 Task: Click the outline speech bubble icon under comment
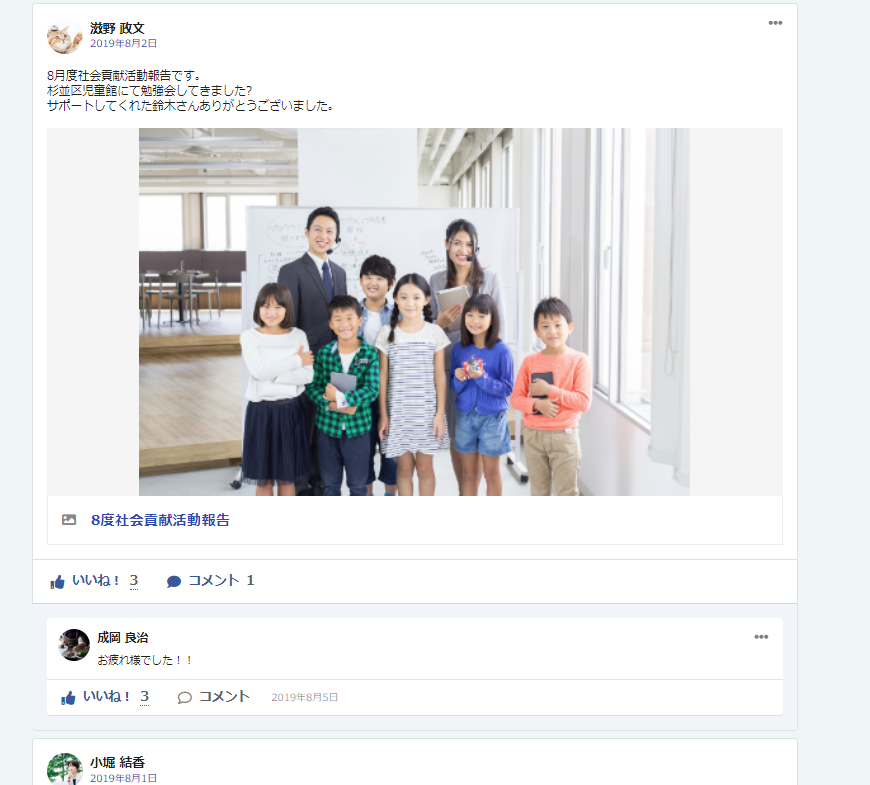[185, 697]
